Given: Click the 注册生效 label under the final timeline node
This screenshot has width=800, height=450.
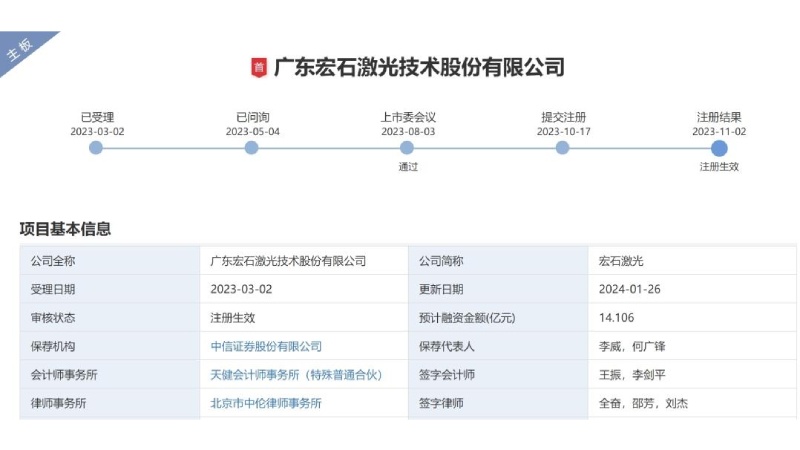Looking at the screenshot, I should coord(719,167).
